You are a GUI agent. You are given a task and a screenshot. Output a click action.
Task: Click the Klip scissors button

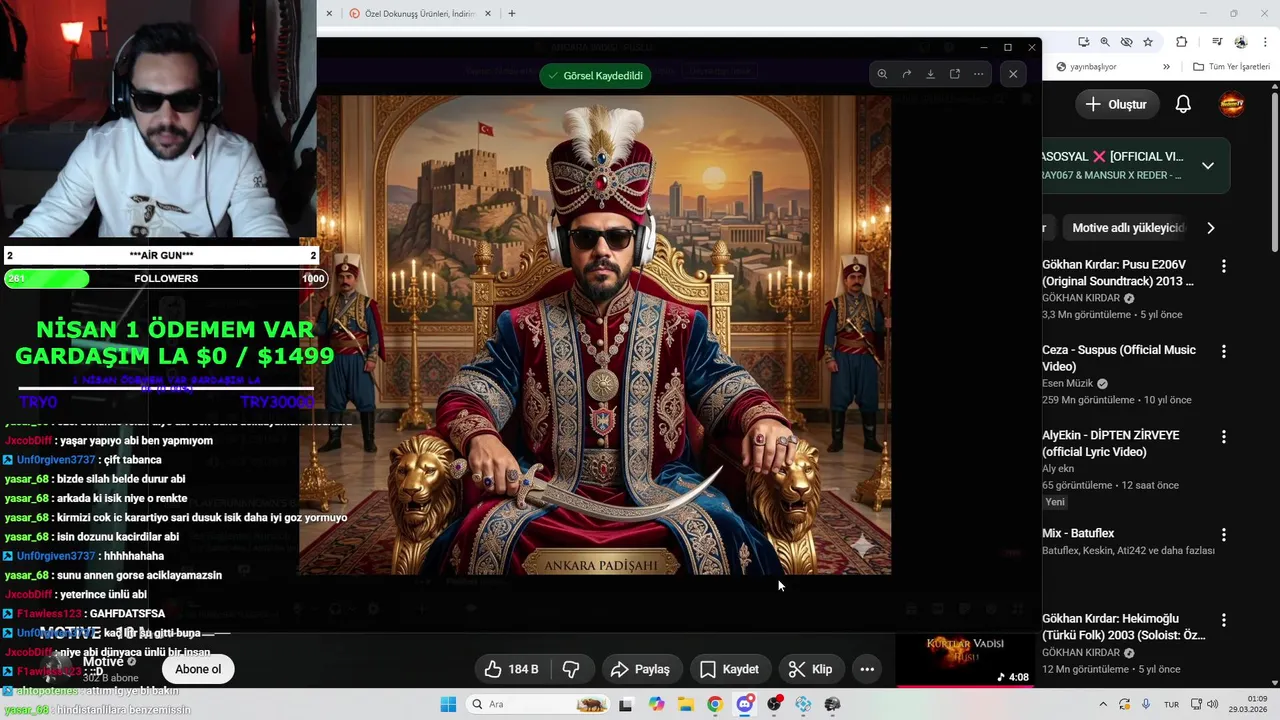810,669
